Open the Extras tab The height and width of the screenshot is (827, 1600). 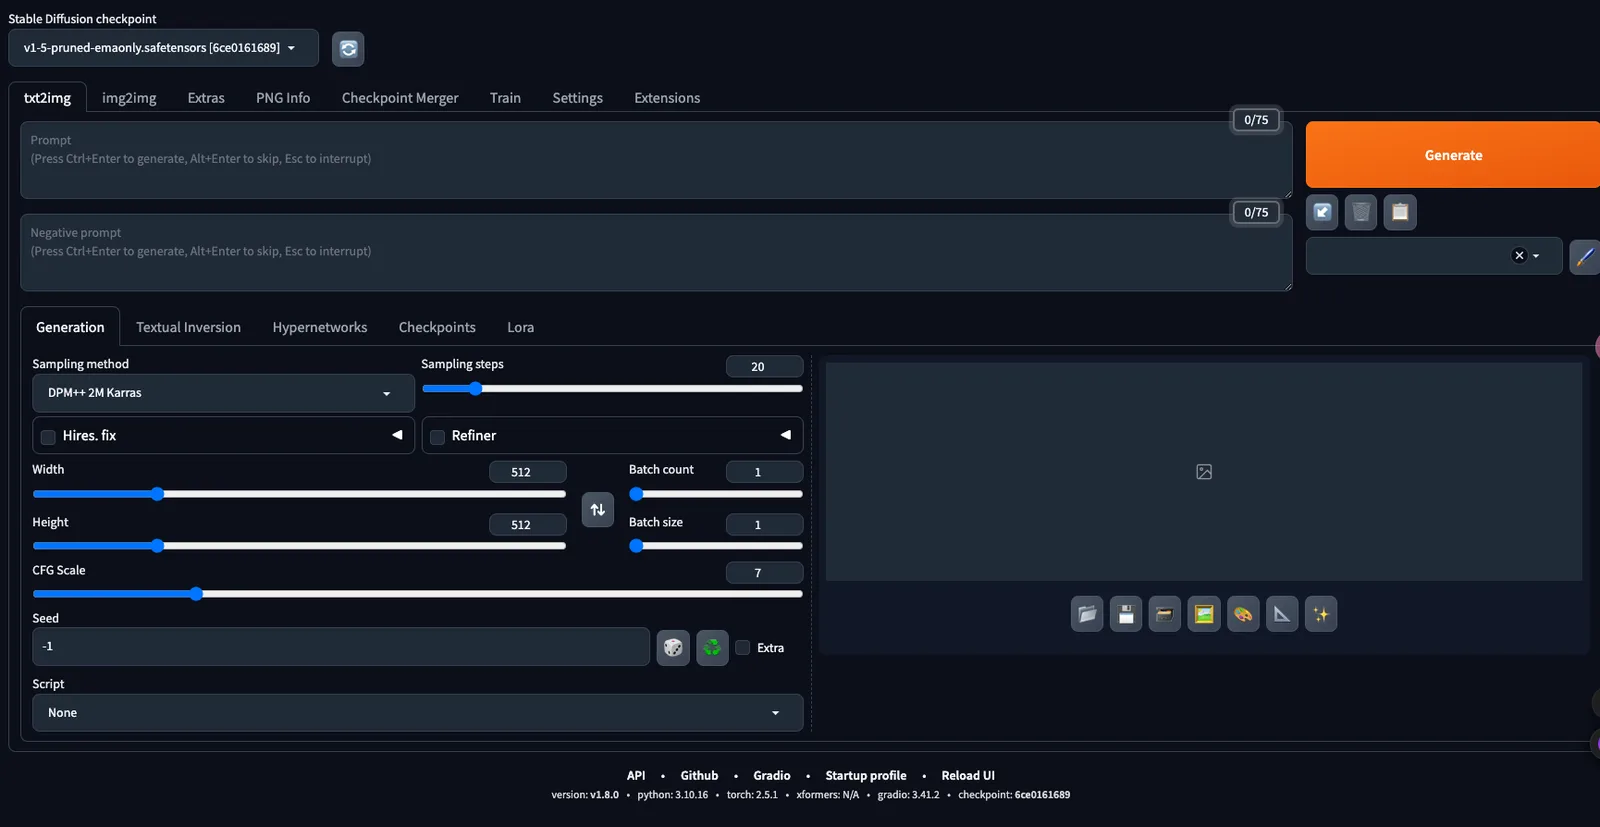pyautogui.click(x=206, y=98)
